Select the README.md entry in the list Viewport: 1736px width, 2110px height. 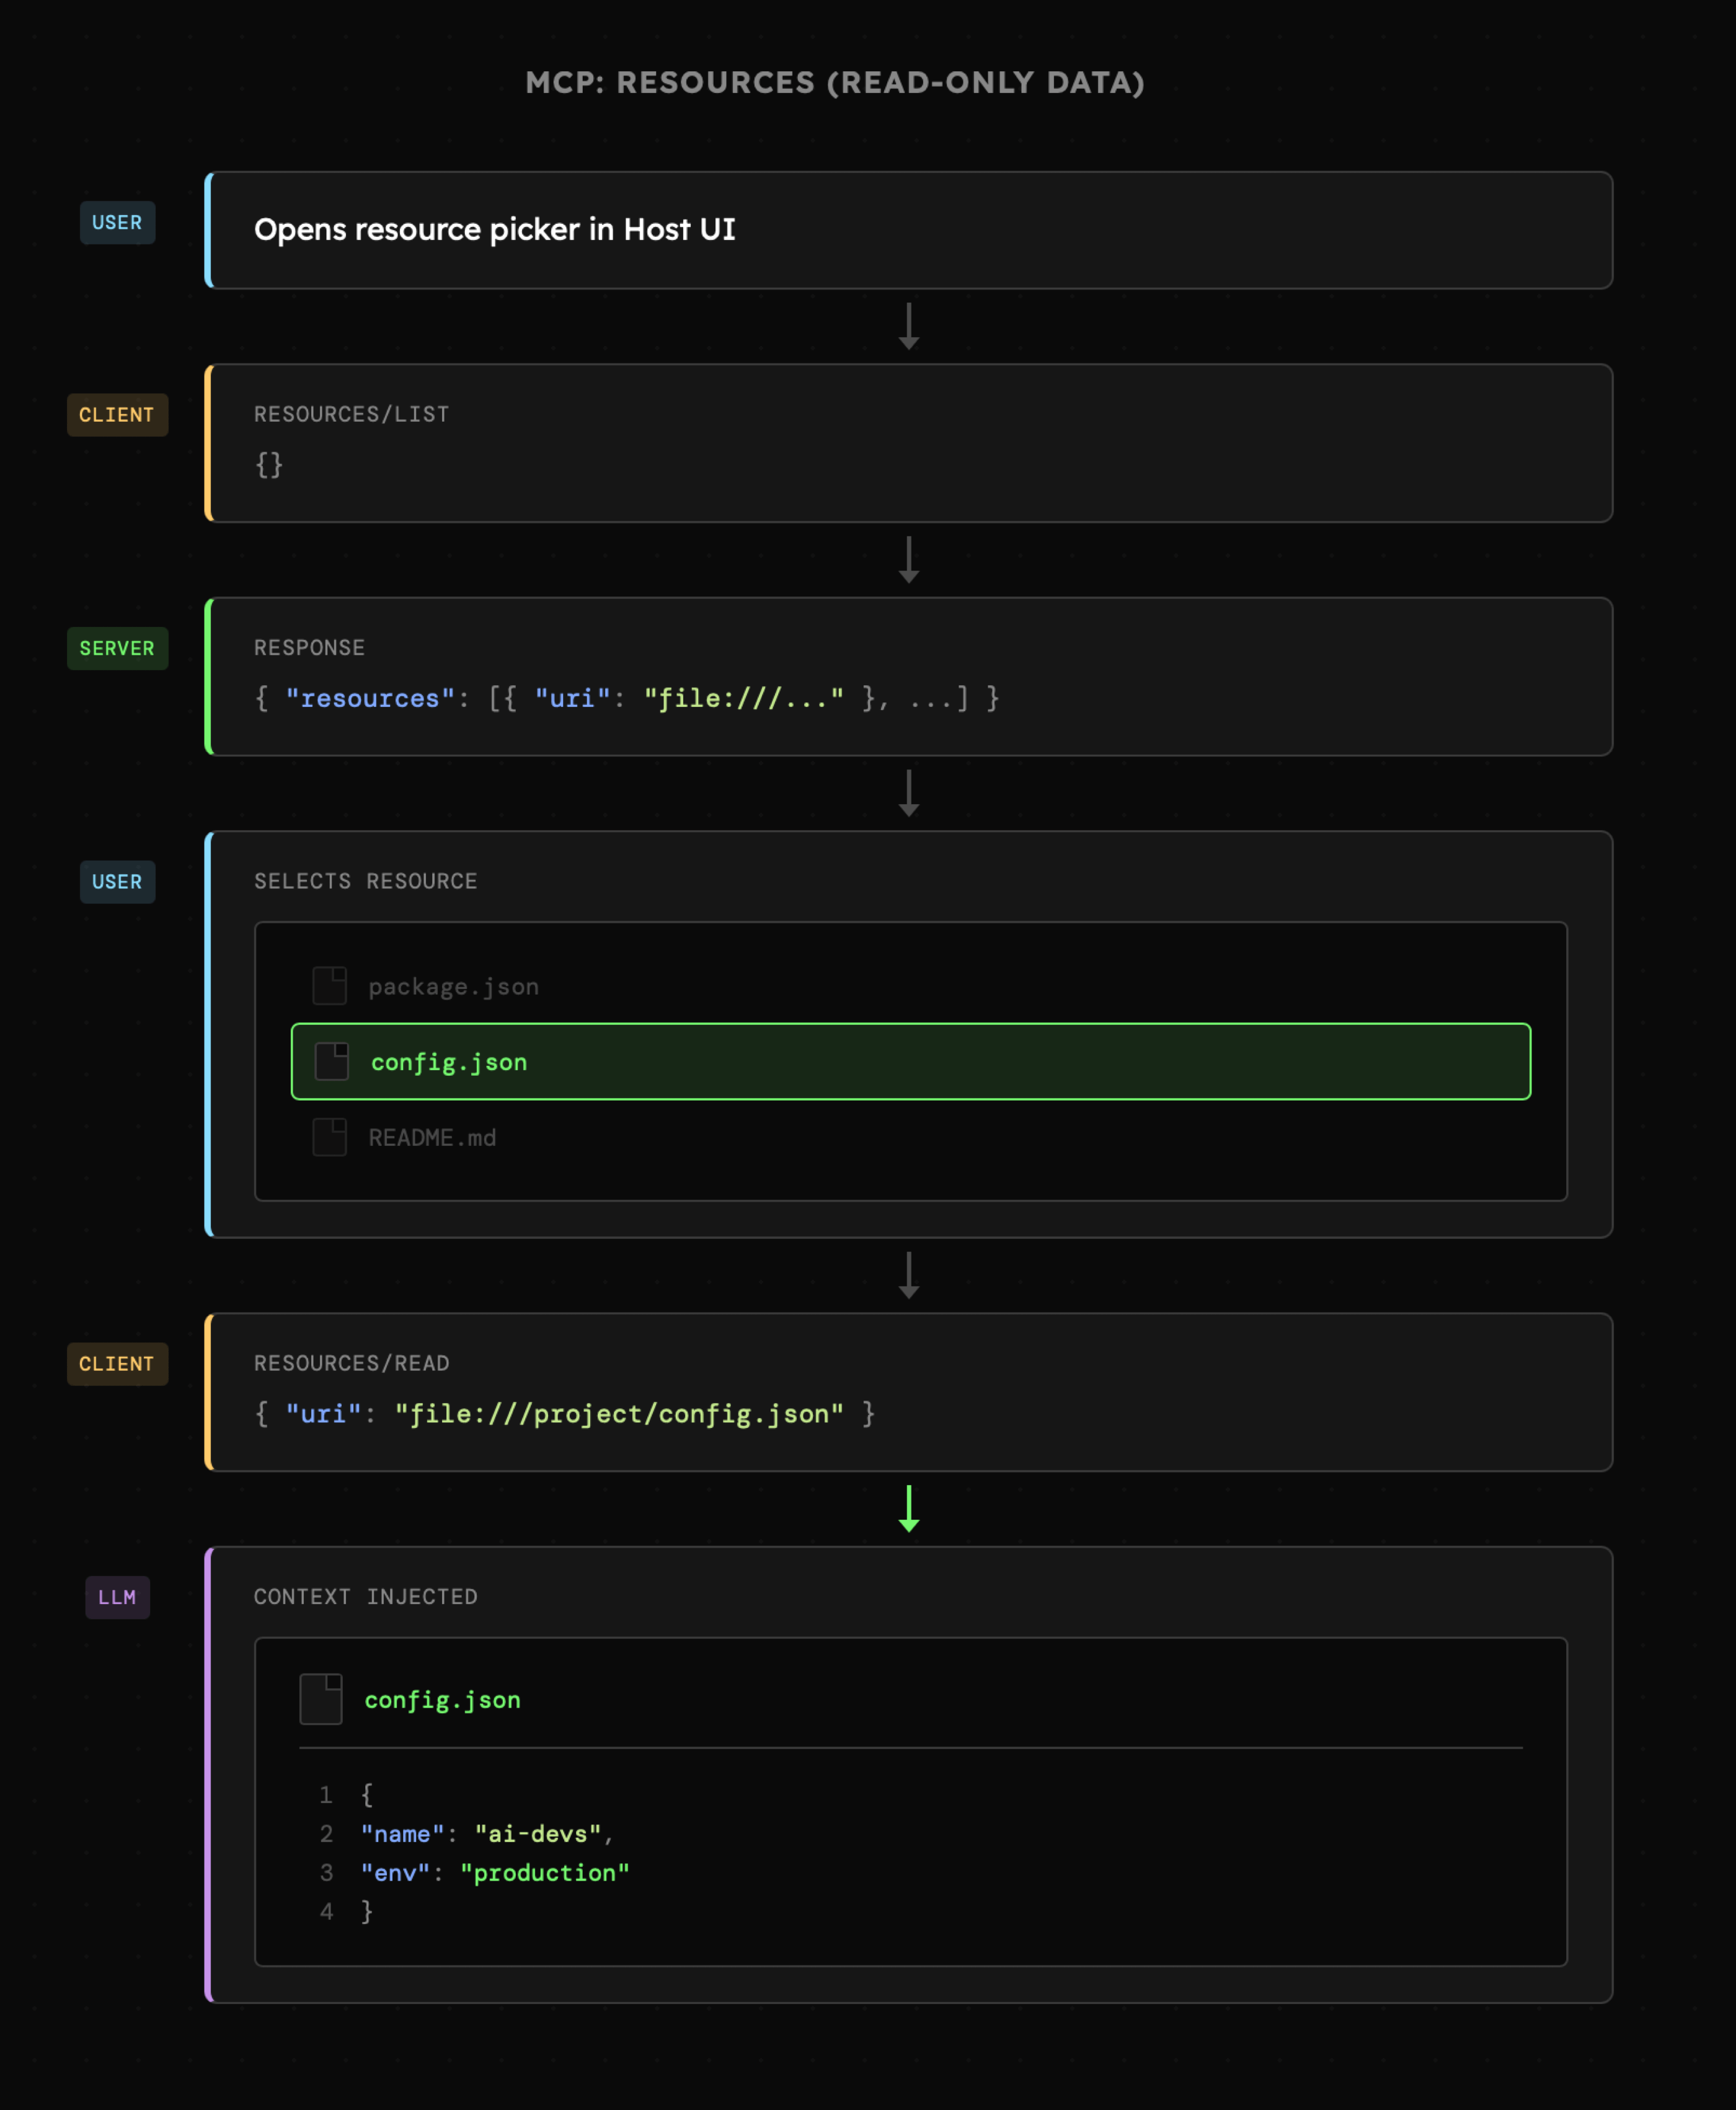coord(432,1138)
